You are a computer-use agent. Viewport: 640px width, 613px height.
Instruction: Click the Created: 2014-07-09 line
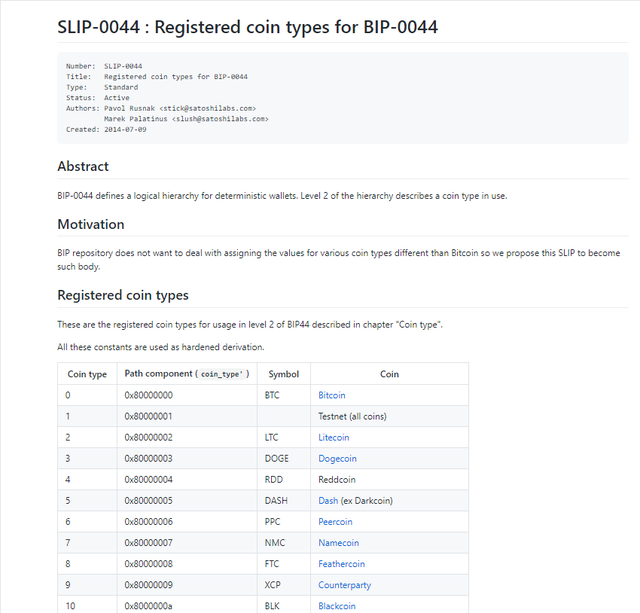106,129
